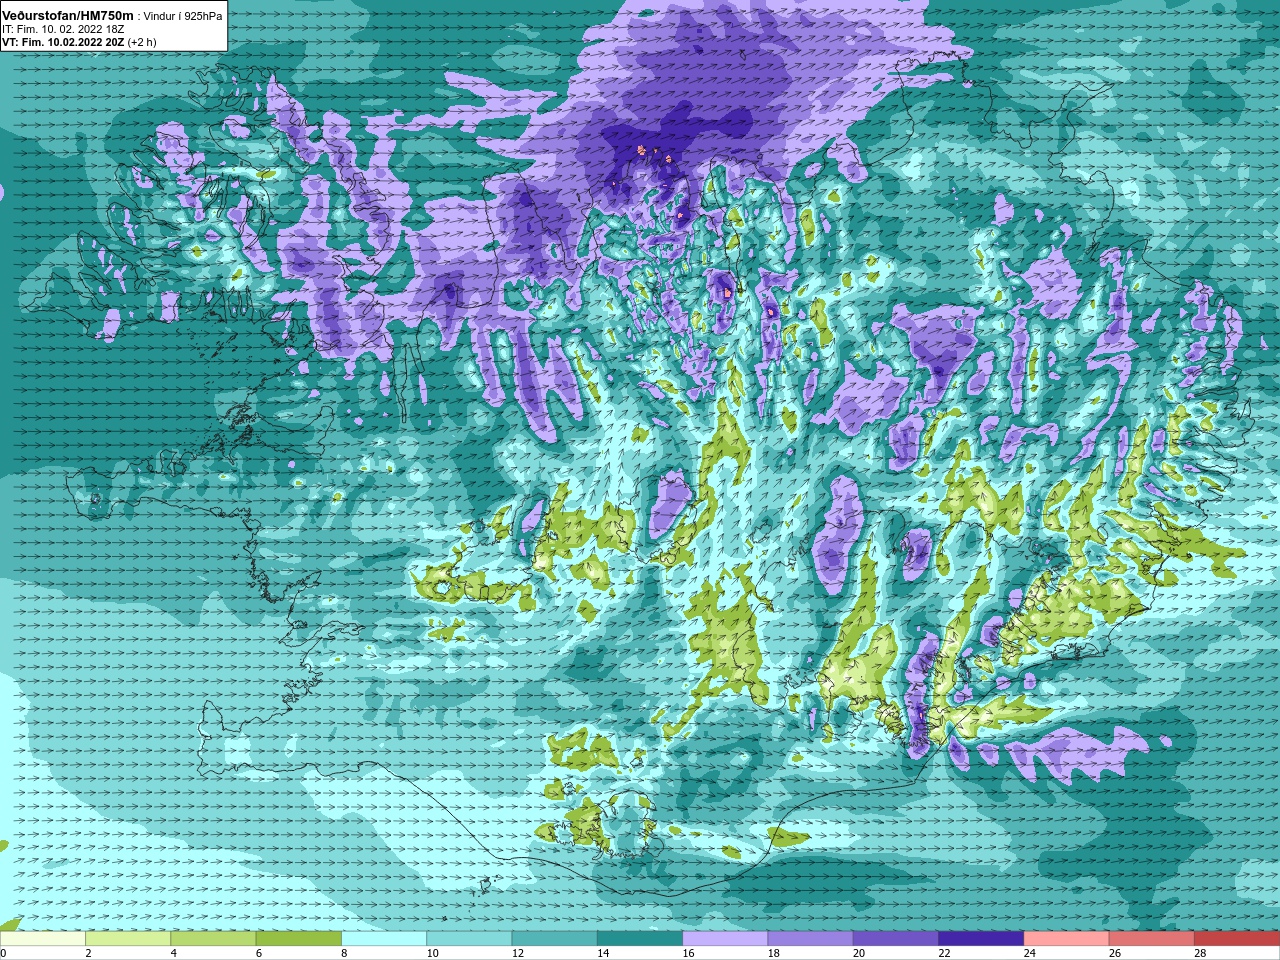Click the 'IT: Fim. 10. 02. 2022 18Z' line
Viewport: 1280px width, 960px height.
pyautogui.click(x=63, y=29)
